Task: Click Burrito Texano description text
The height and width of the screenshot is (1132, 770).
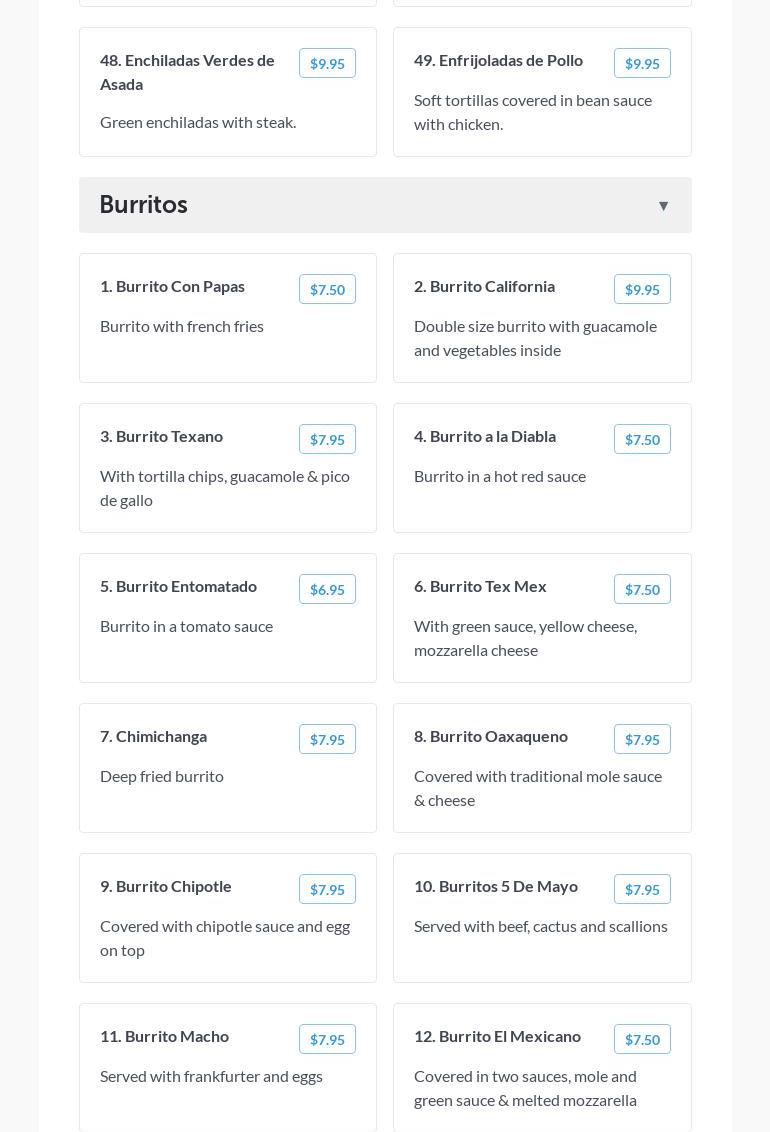Action: 225,488
